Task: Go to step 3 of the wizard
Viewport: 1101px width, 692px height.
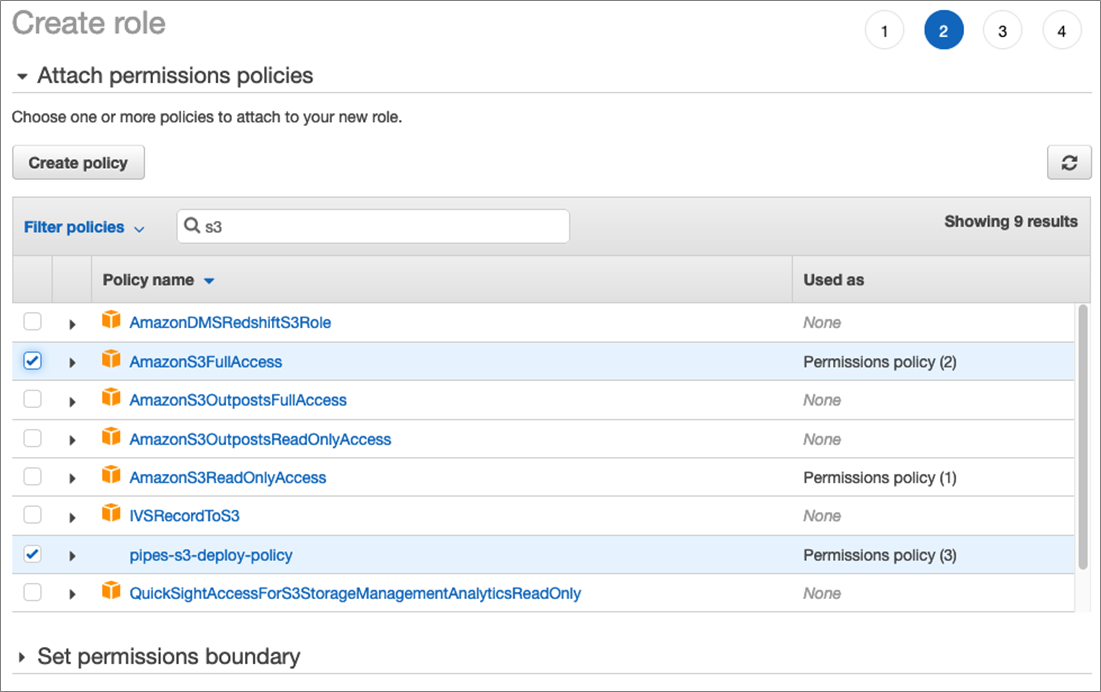Action: pyautogui.click(x=1002, y=32)
